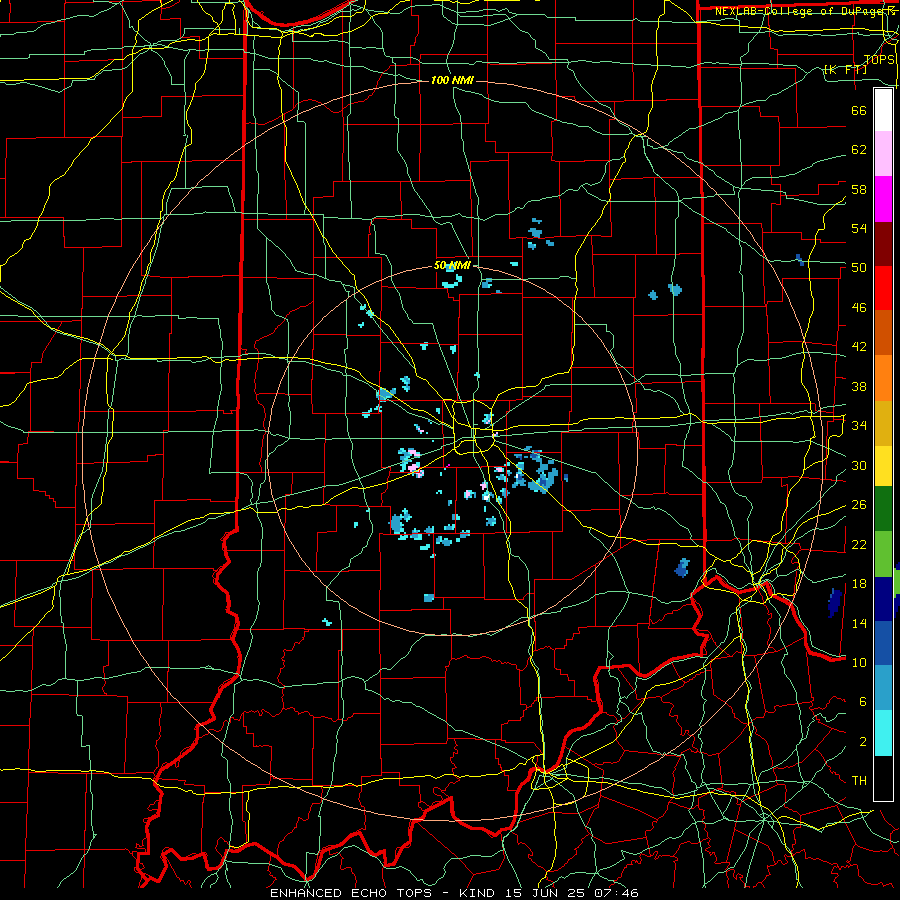Click the dark orange legend swatch

[883, 333]
